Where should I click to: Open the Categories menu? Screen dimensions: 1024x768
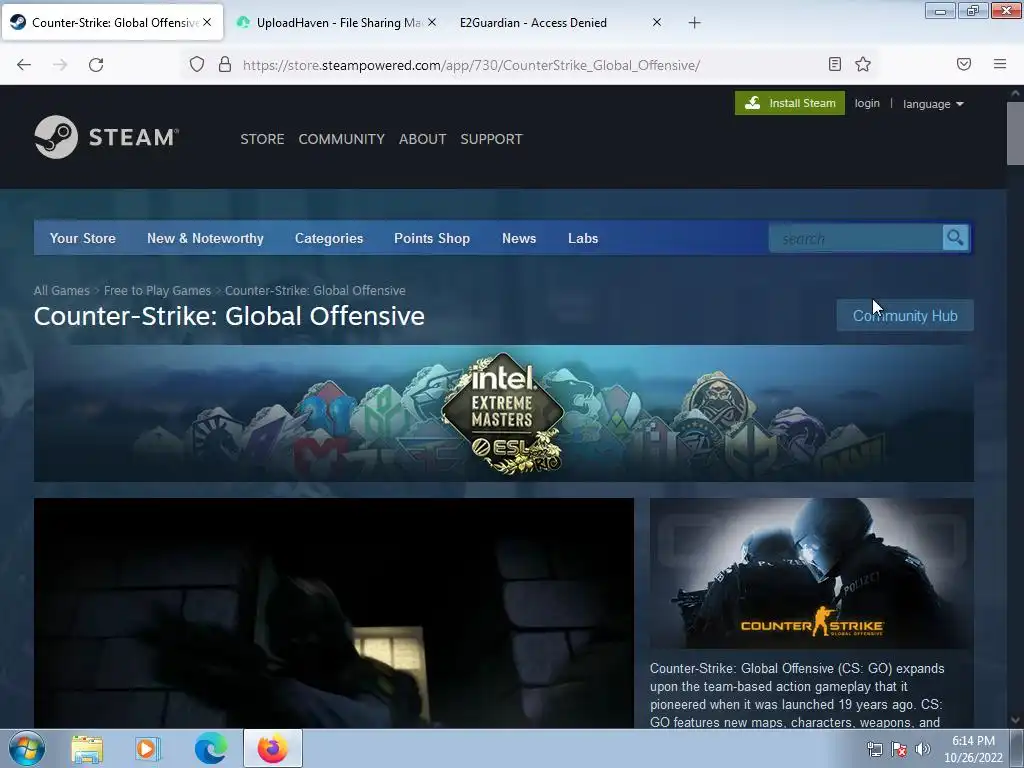[x=328, y=238]
